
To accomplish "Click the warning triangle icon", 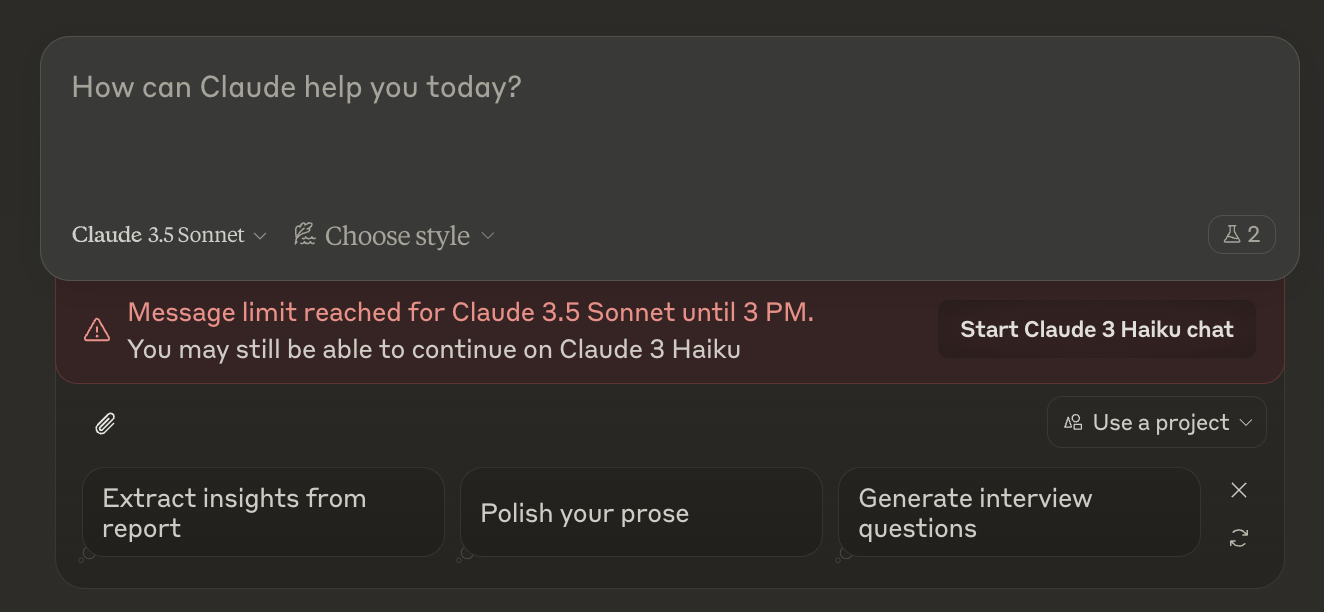I will (x=97, y=330).
